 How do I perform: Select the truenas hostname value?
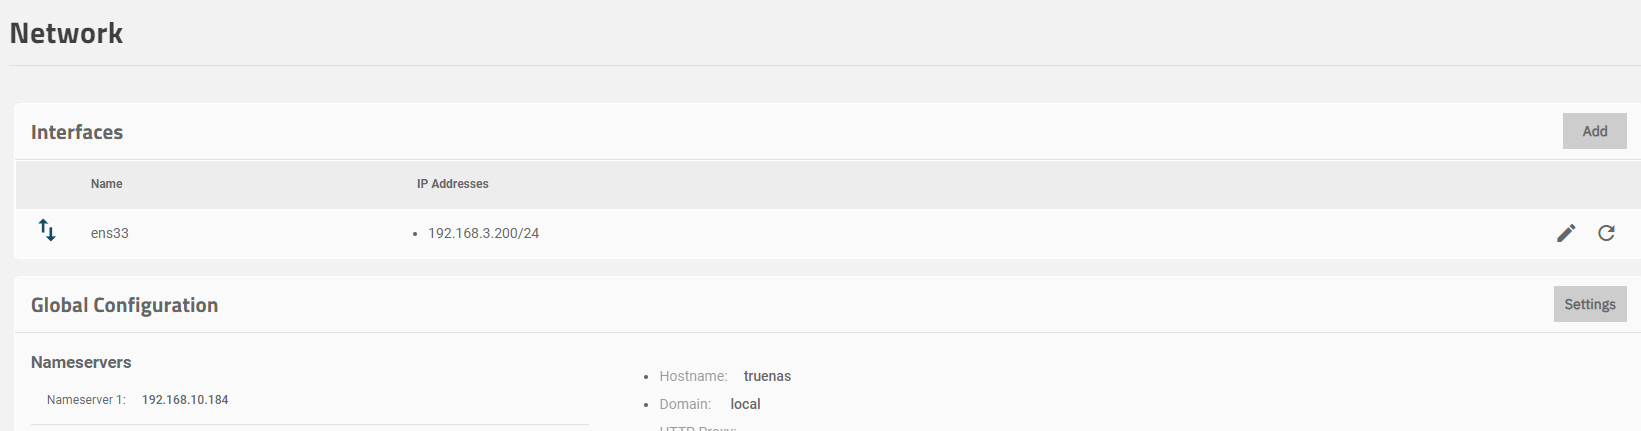[x=767, y=376]
